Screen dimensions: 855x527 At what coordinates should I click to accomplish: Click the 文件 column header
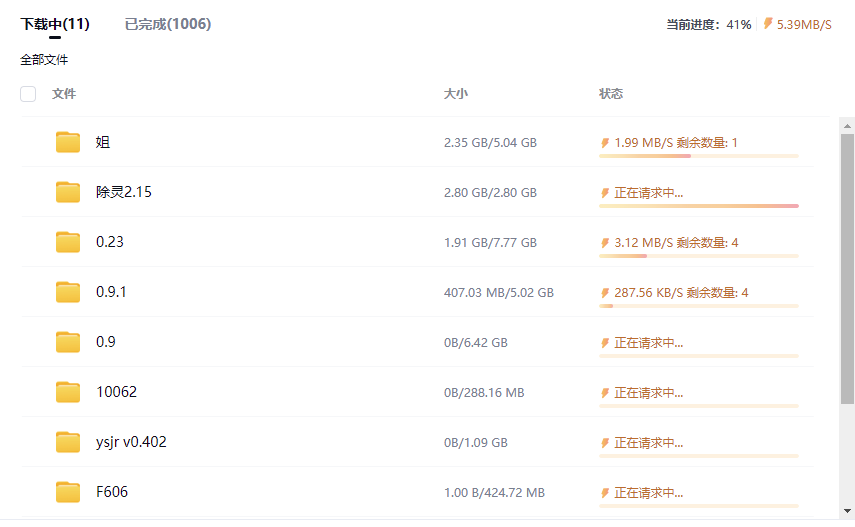(x=64, y=94)
